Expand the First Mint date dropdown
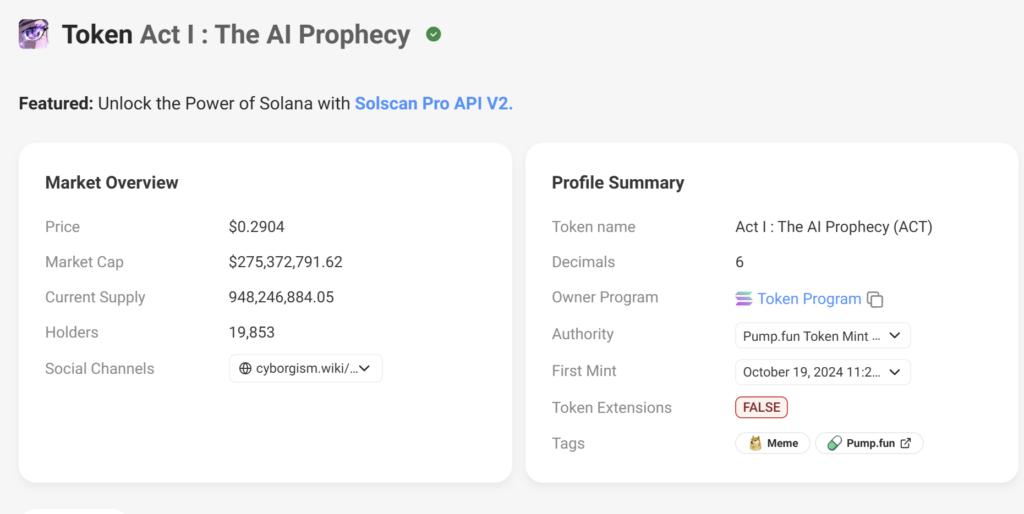The width and height of the screenshot is (1024, 514). 894,372
